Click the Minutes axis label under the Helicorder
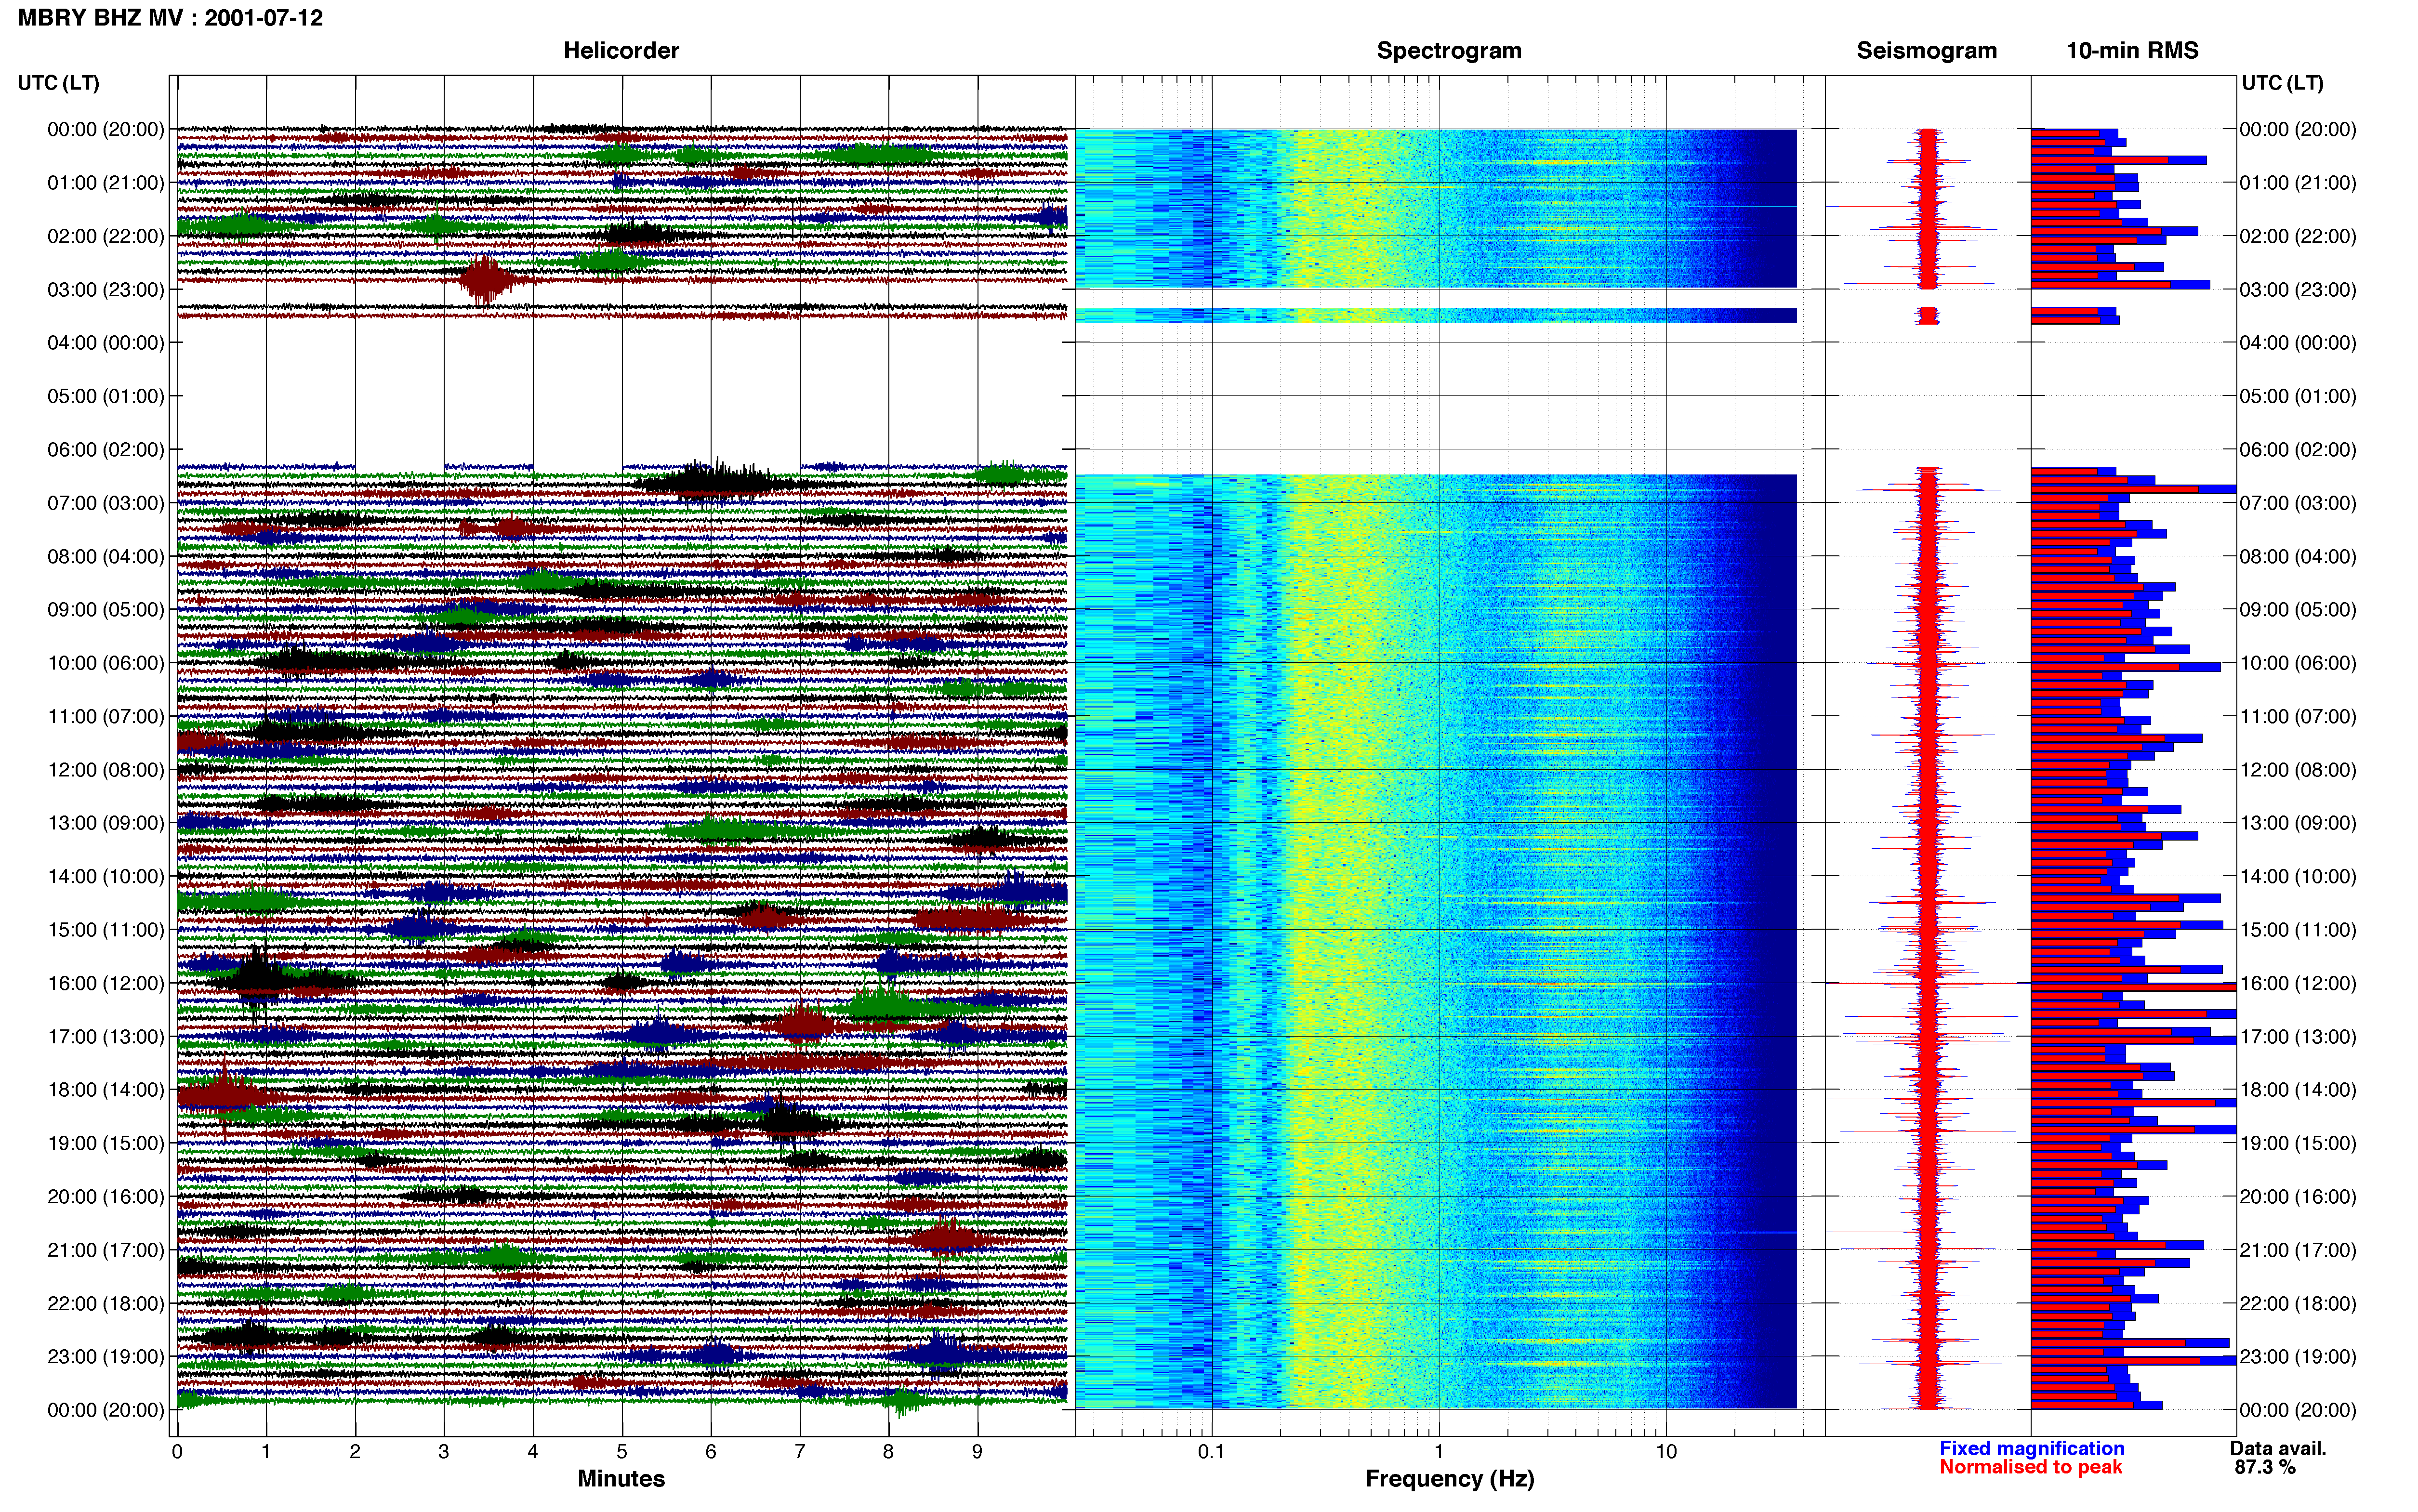The height and width of the screenshot is (1512, 2418). coord(621,1479)
